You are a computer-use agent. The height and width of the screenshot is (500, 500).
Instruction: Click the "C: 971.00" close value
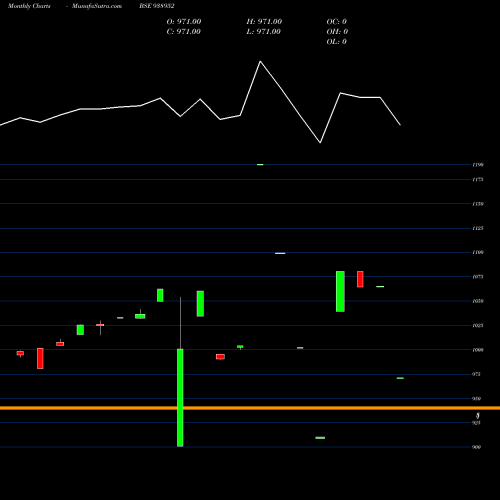183,32
